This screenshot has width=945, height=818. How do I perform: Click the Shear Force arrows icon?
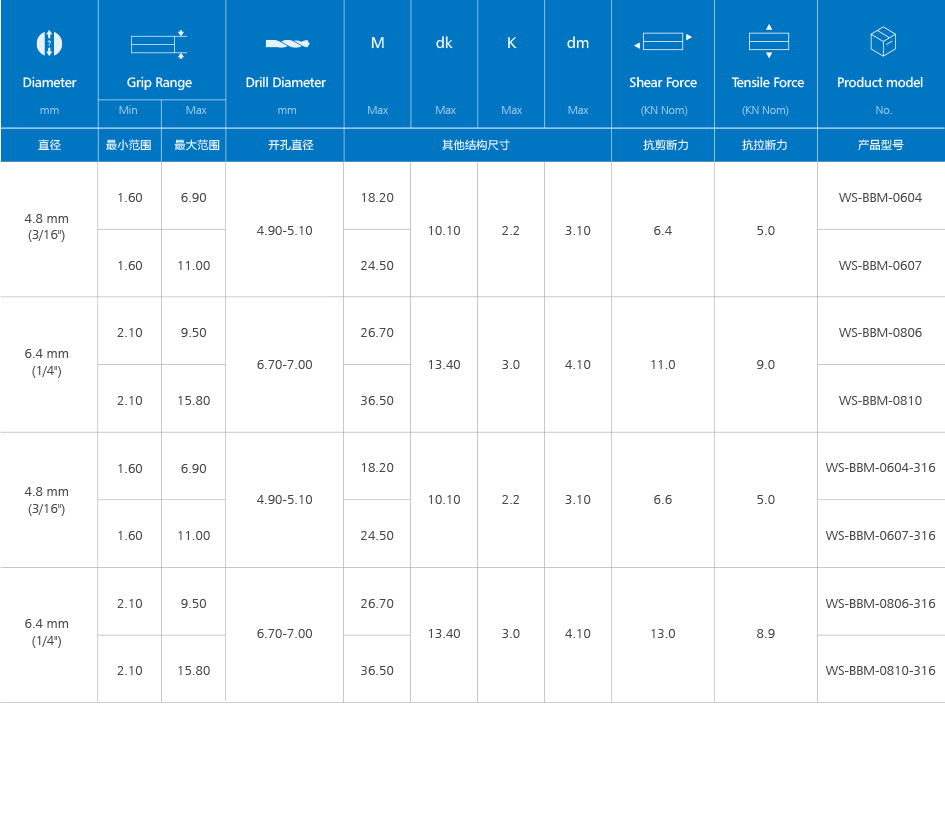point(663,42)
